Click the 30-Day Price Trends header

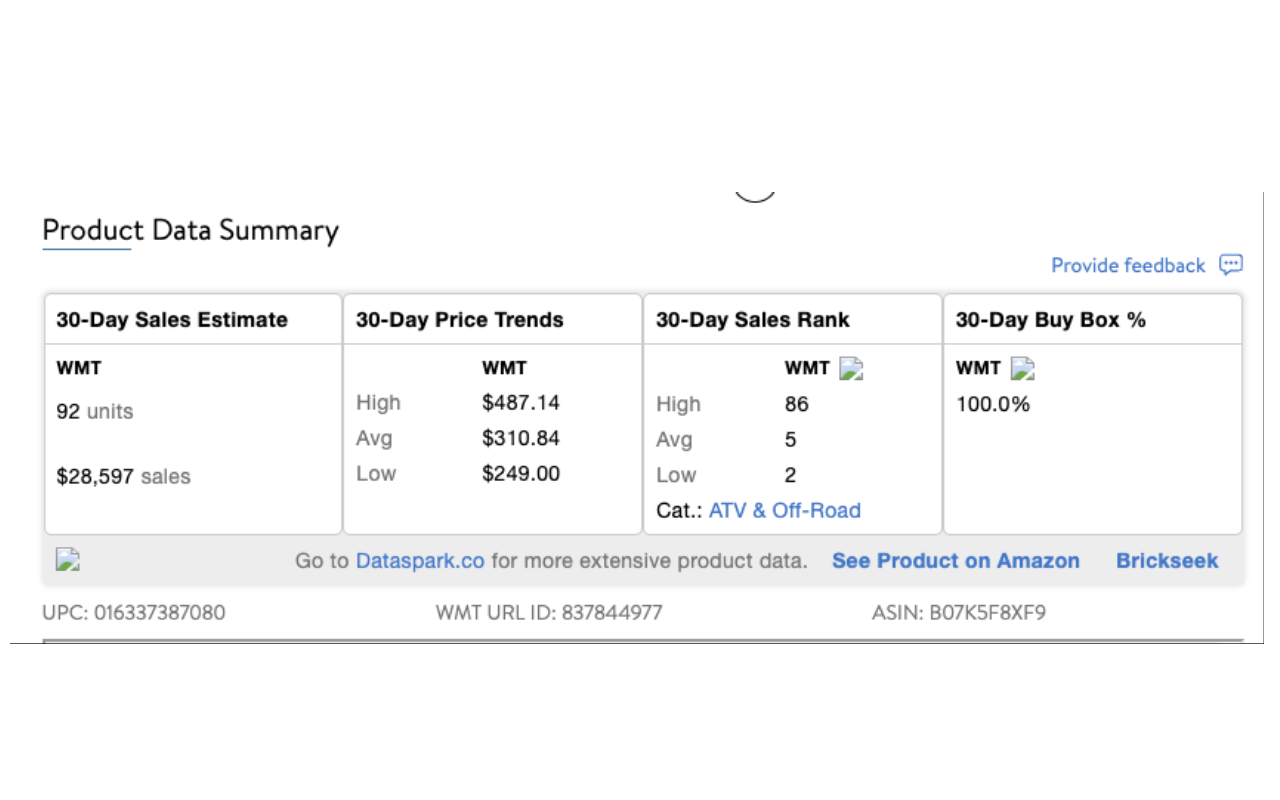[x=460, y=320]
